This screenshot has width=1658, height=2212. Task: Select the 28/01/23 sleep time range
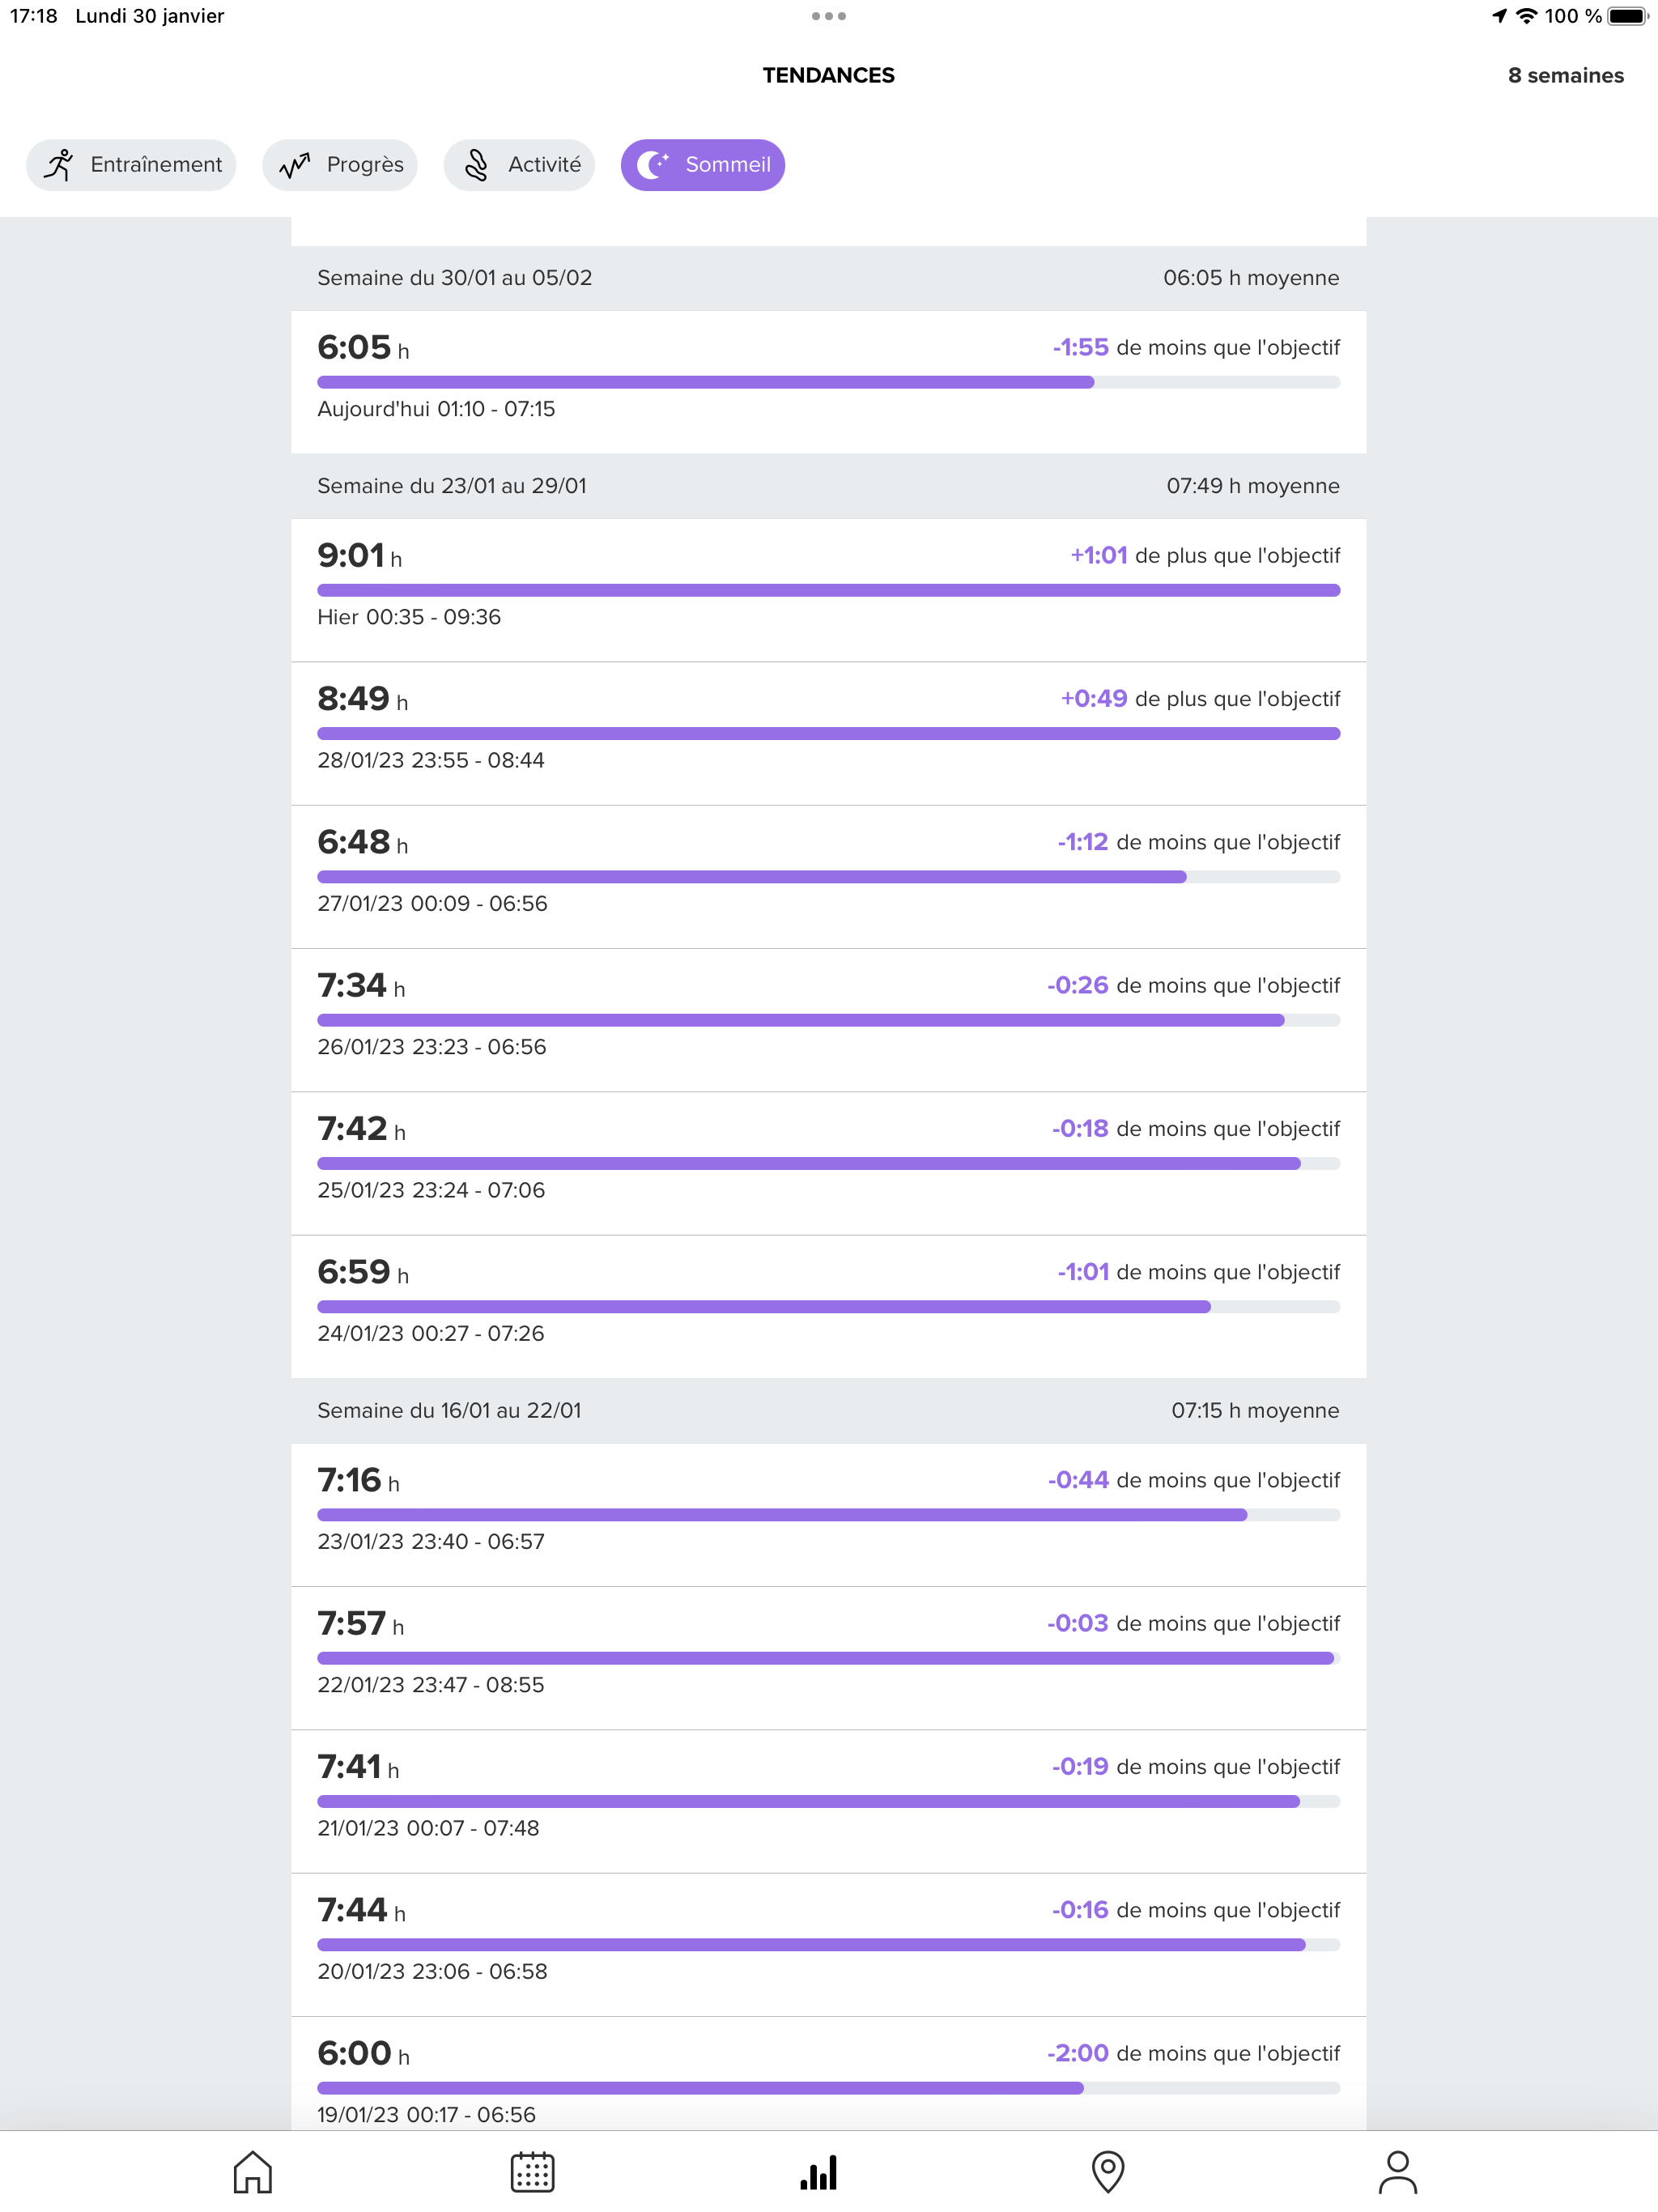(431, 760)
